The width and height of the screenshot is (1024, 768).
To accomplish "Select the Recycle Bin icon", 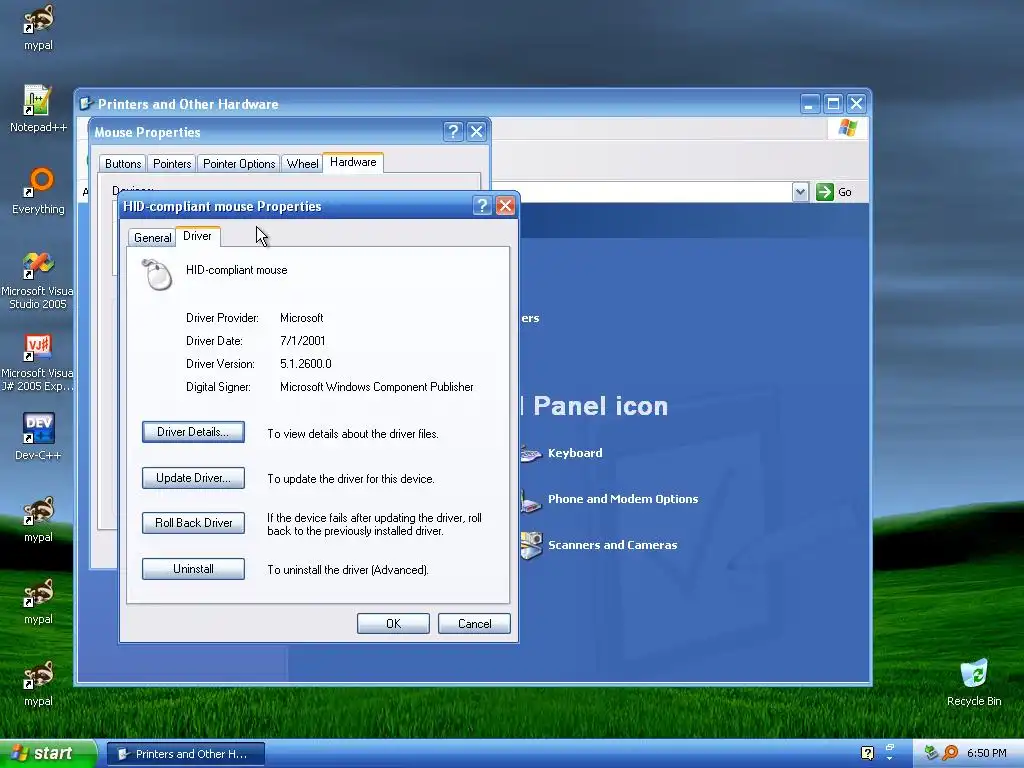I will (974, 682).
